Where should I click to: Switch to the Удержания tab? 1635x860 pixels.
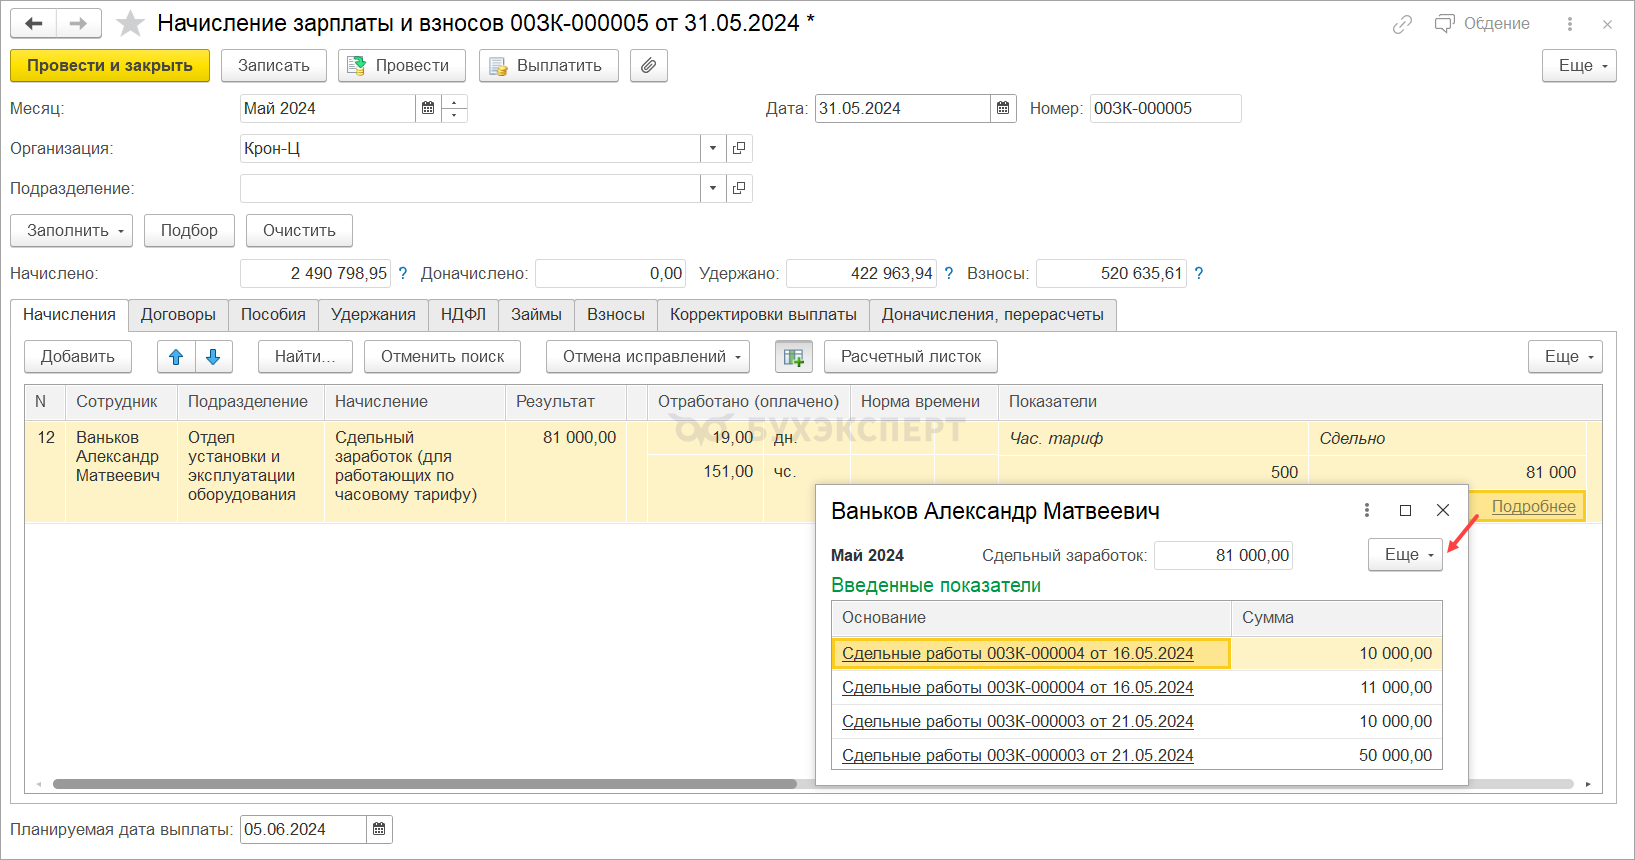(373, 314)
